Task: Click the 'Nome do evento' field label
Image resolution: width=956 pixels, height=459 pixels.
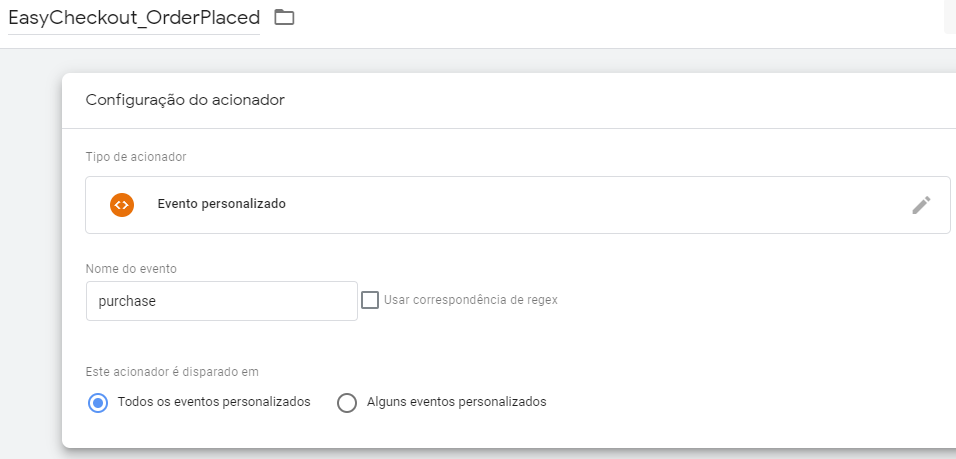Action: tap(131, 269)
